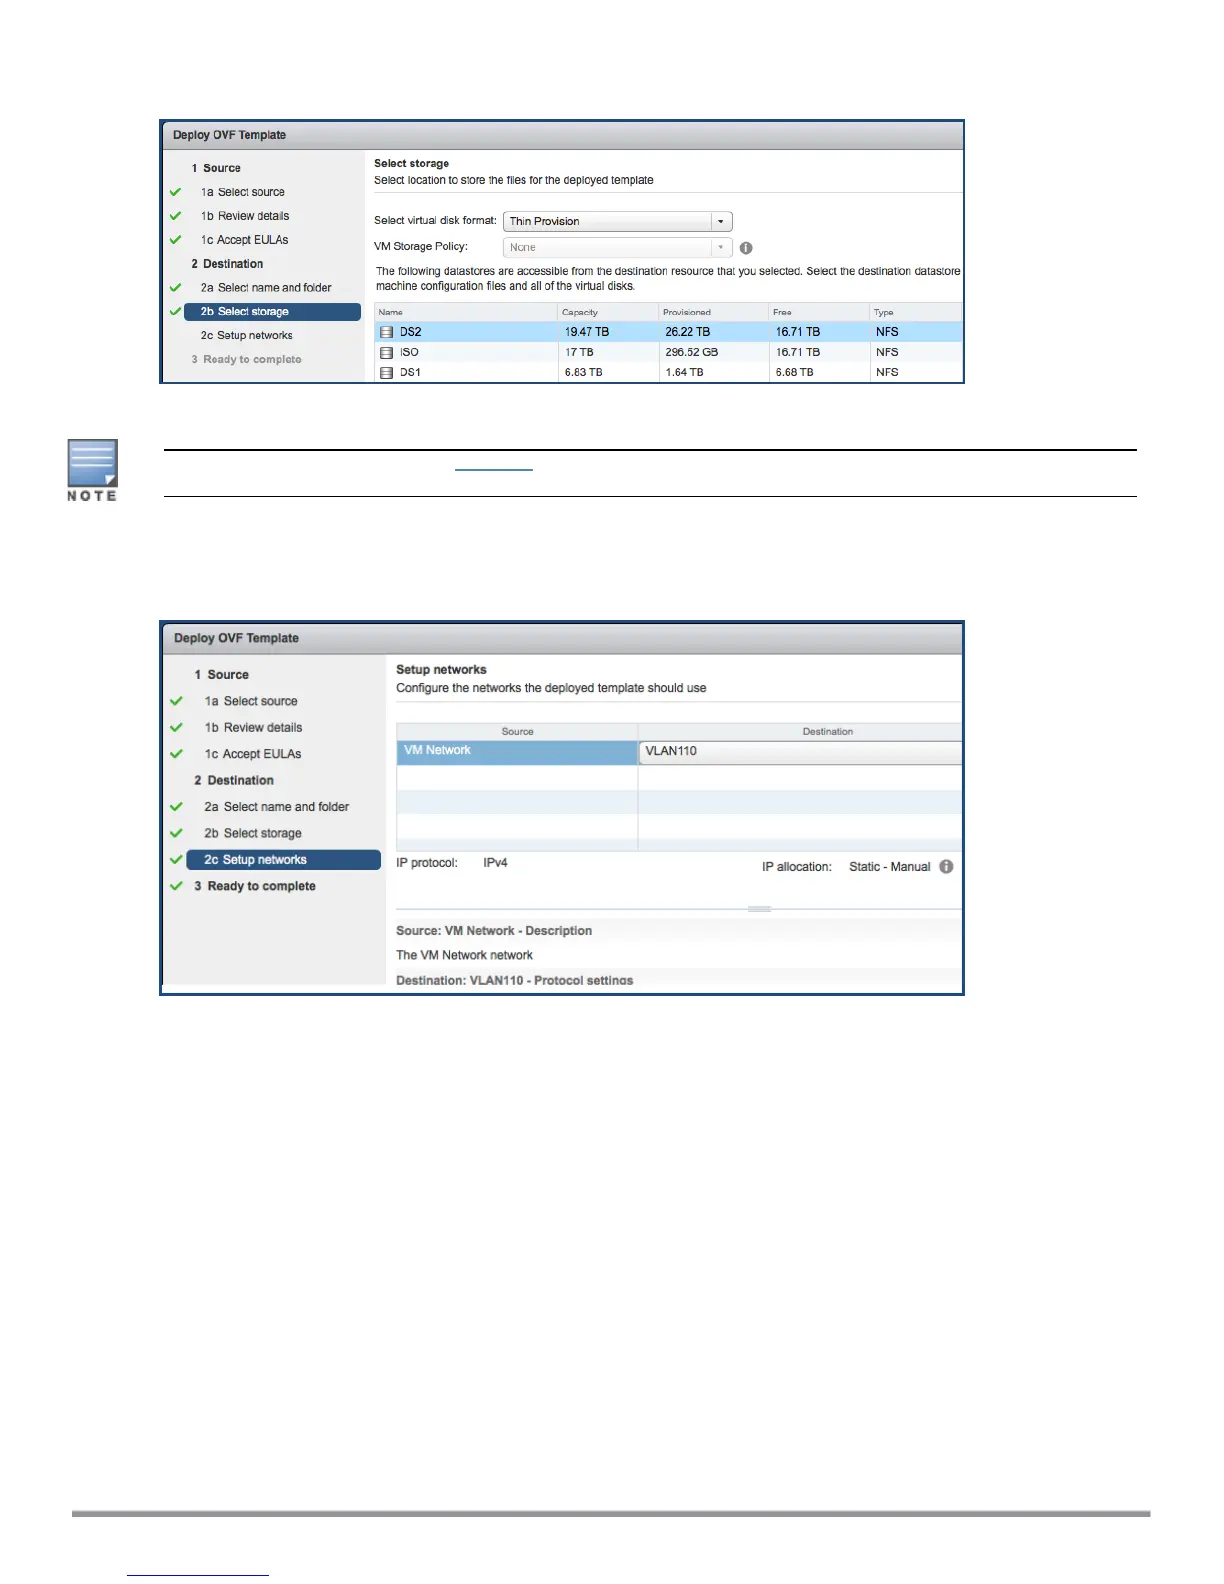Click 'Destination: VLAN110 - Protocol settings' heading

[x=515, y=981]
